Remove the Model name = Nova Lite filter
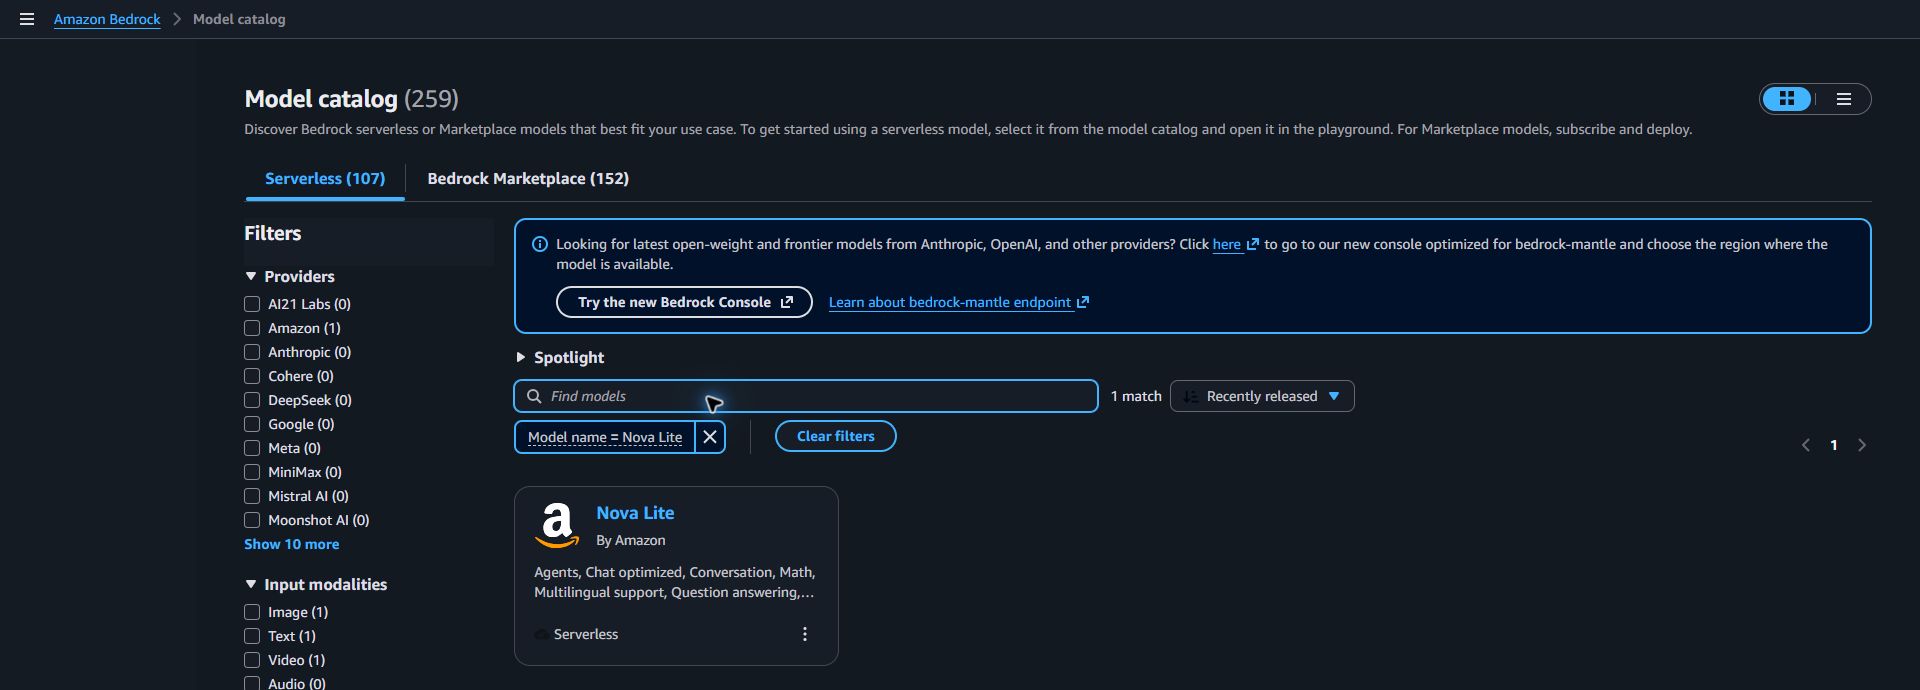Image resolution: width=1920 pixels, height=690 pixels. [x=710, y=437]
